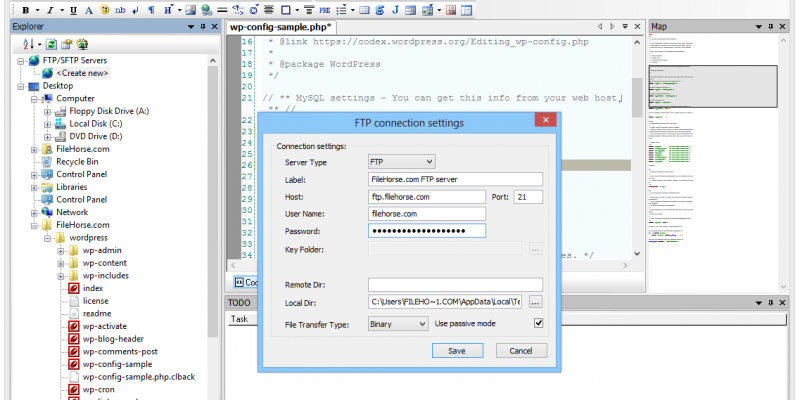Switch to the wp-config-sample.php tab
This screenshot has height=400, width=800.
281,26
